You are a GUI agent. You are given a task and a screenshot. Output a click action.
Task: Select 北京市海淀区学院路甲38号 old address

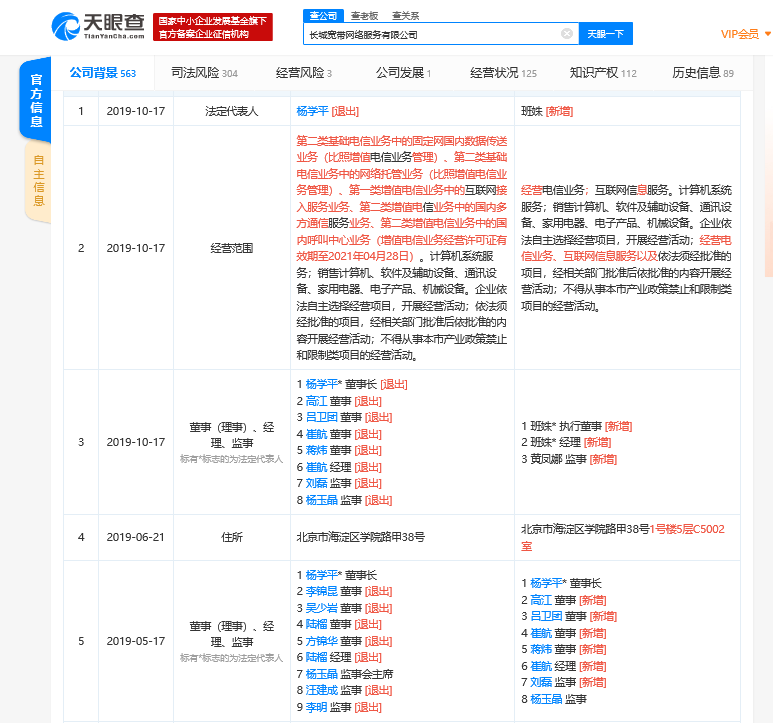[x=360, y=537]
